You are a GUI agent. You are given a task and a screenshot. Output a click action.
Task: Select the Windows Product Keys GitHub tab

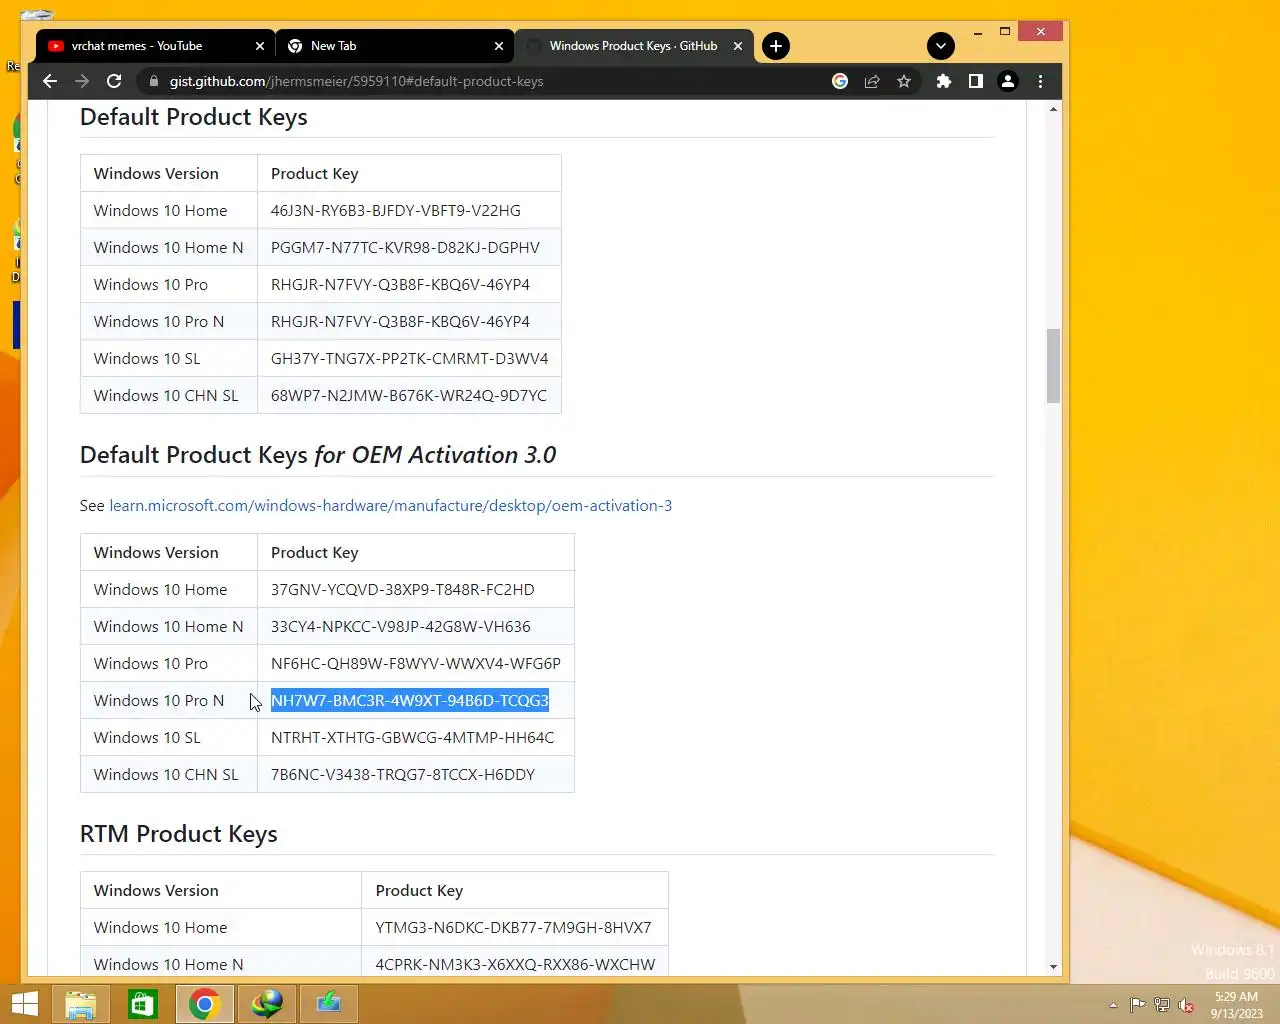pos(632,46)
